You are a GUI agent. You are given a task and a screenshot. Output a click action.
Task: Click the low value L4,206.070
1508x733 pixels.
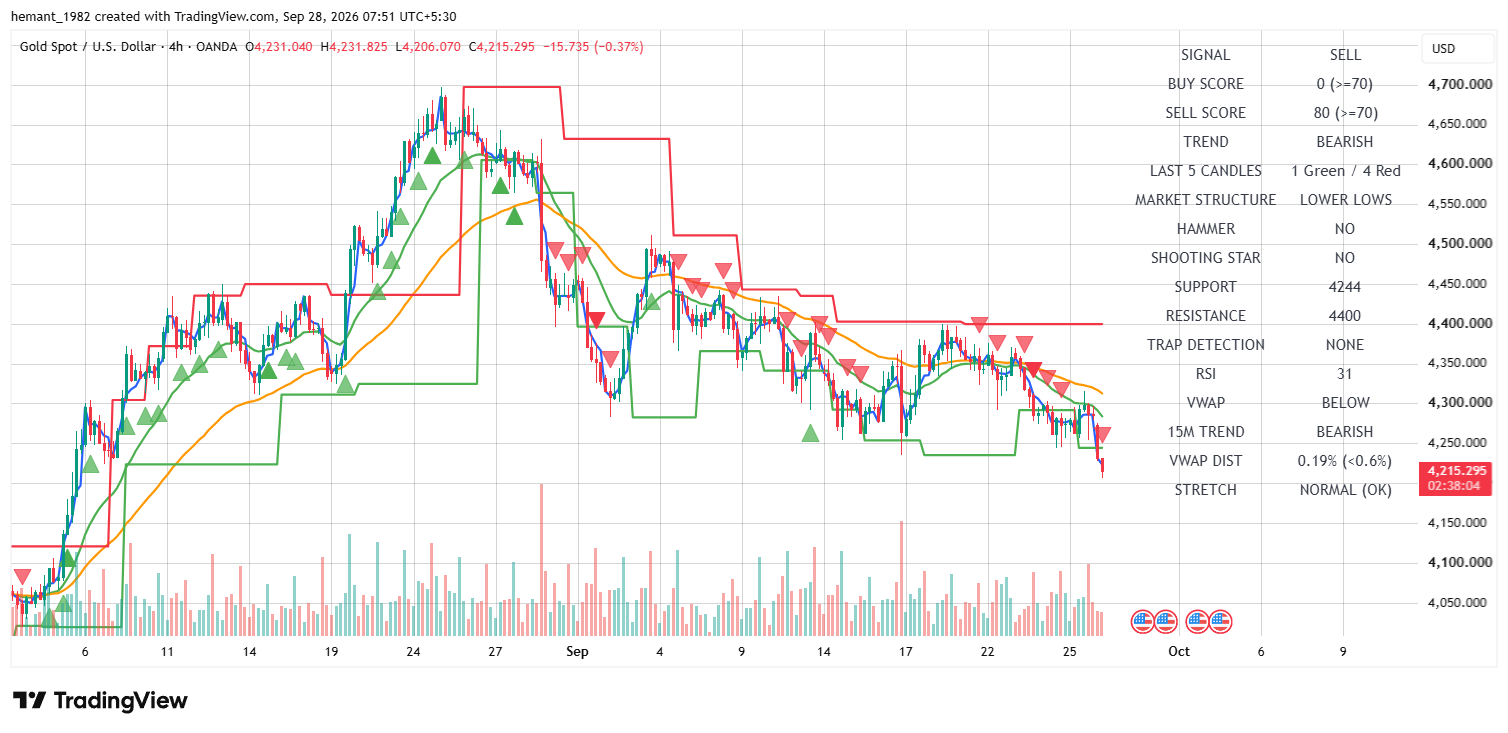pyautogui.click(x=428, y=47)
